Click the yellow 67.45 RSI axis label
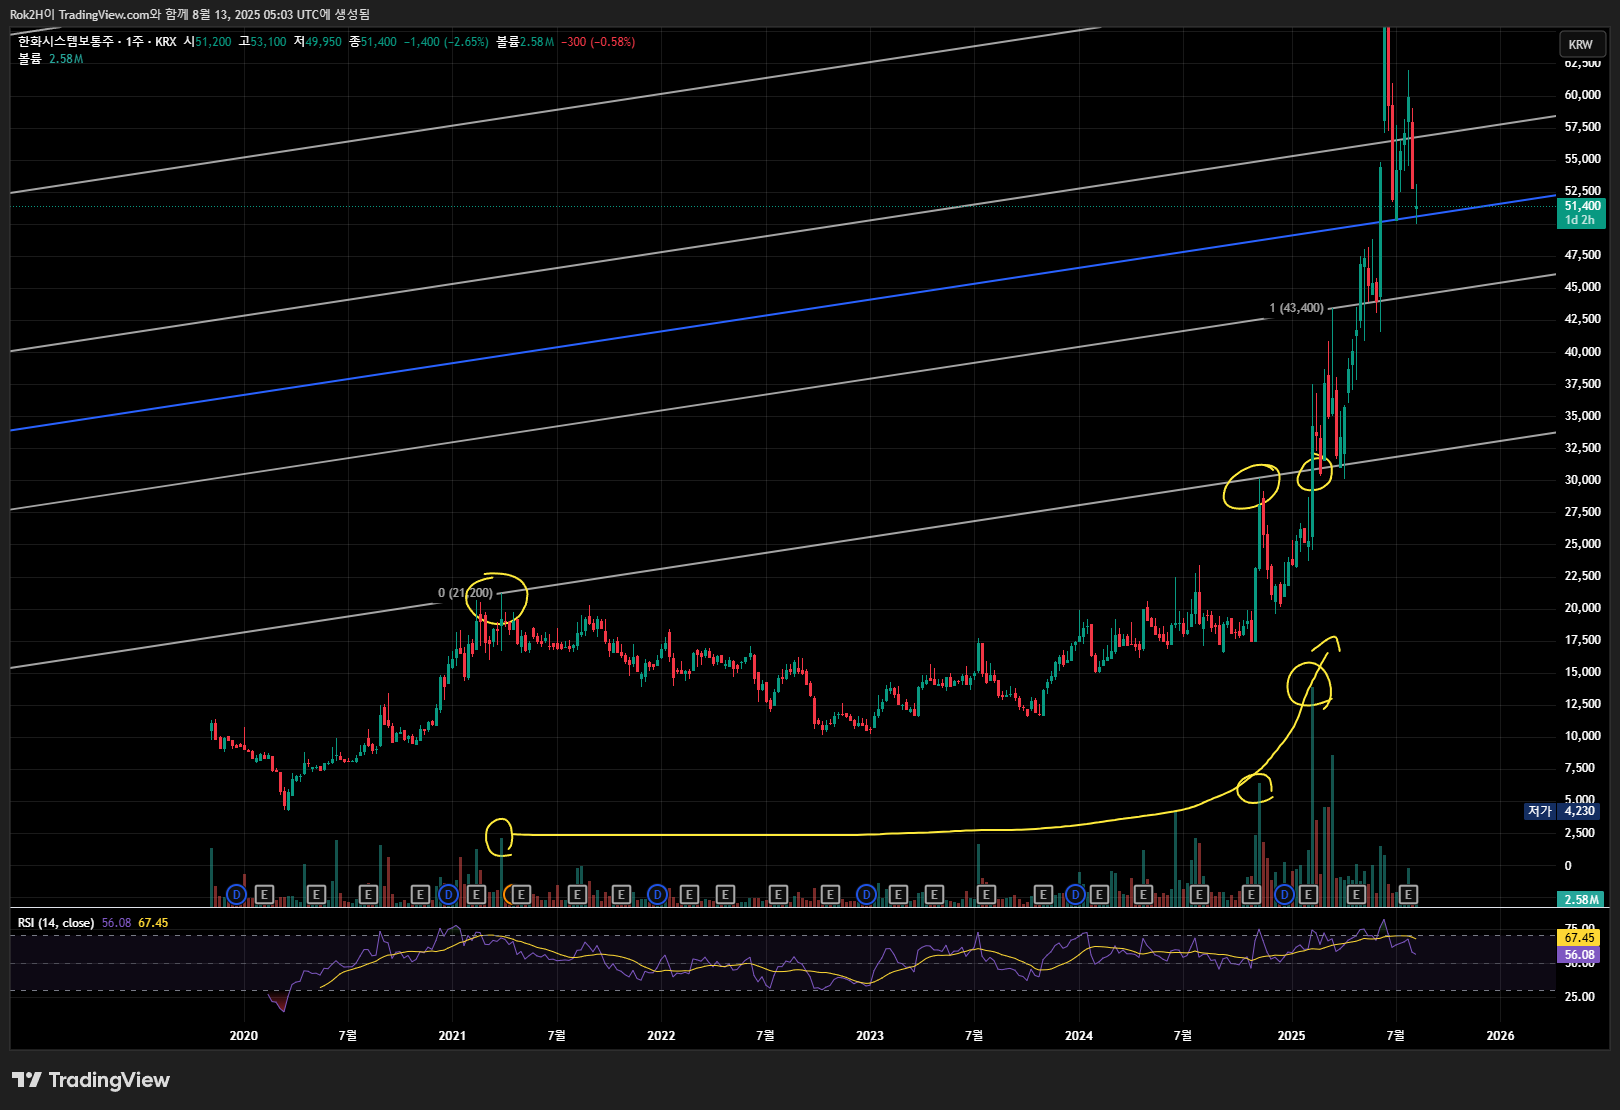This screenshot has height=1110, width=1620. coord(1580,938)
